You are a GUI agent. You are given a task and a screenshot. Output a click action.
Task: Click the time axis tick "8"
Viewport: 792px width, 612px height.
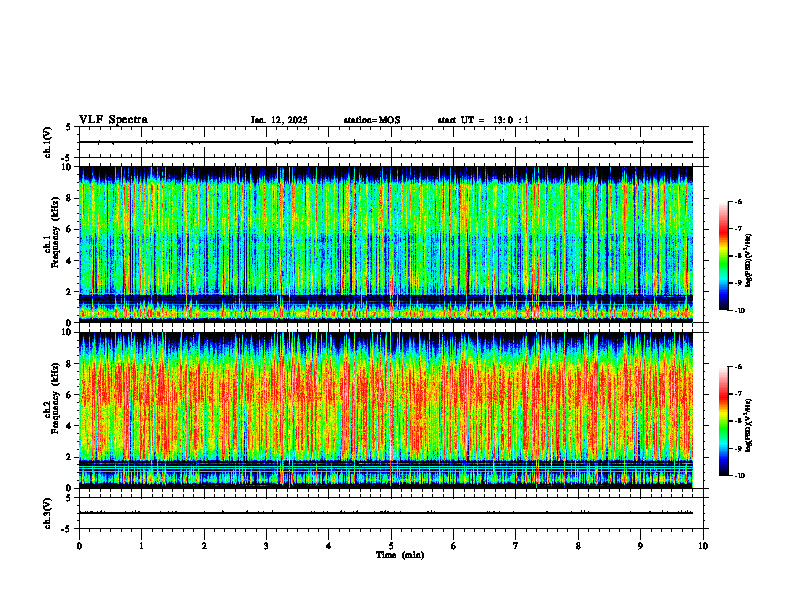[578, 546]
